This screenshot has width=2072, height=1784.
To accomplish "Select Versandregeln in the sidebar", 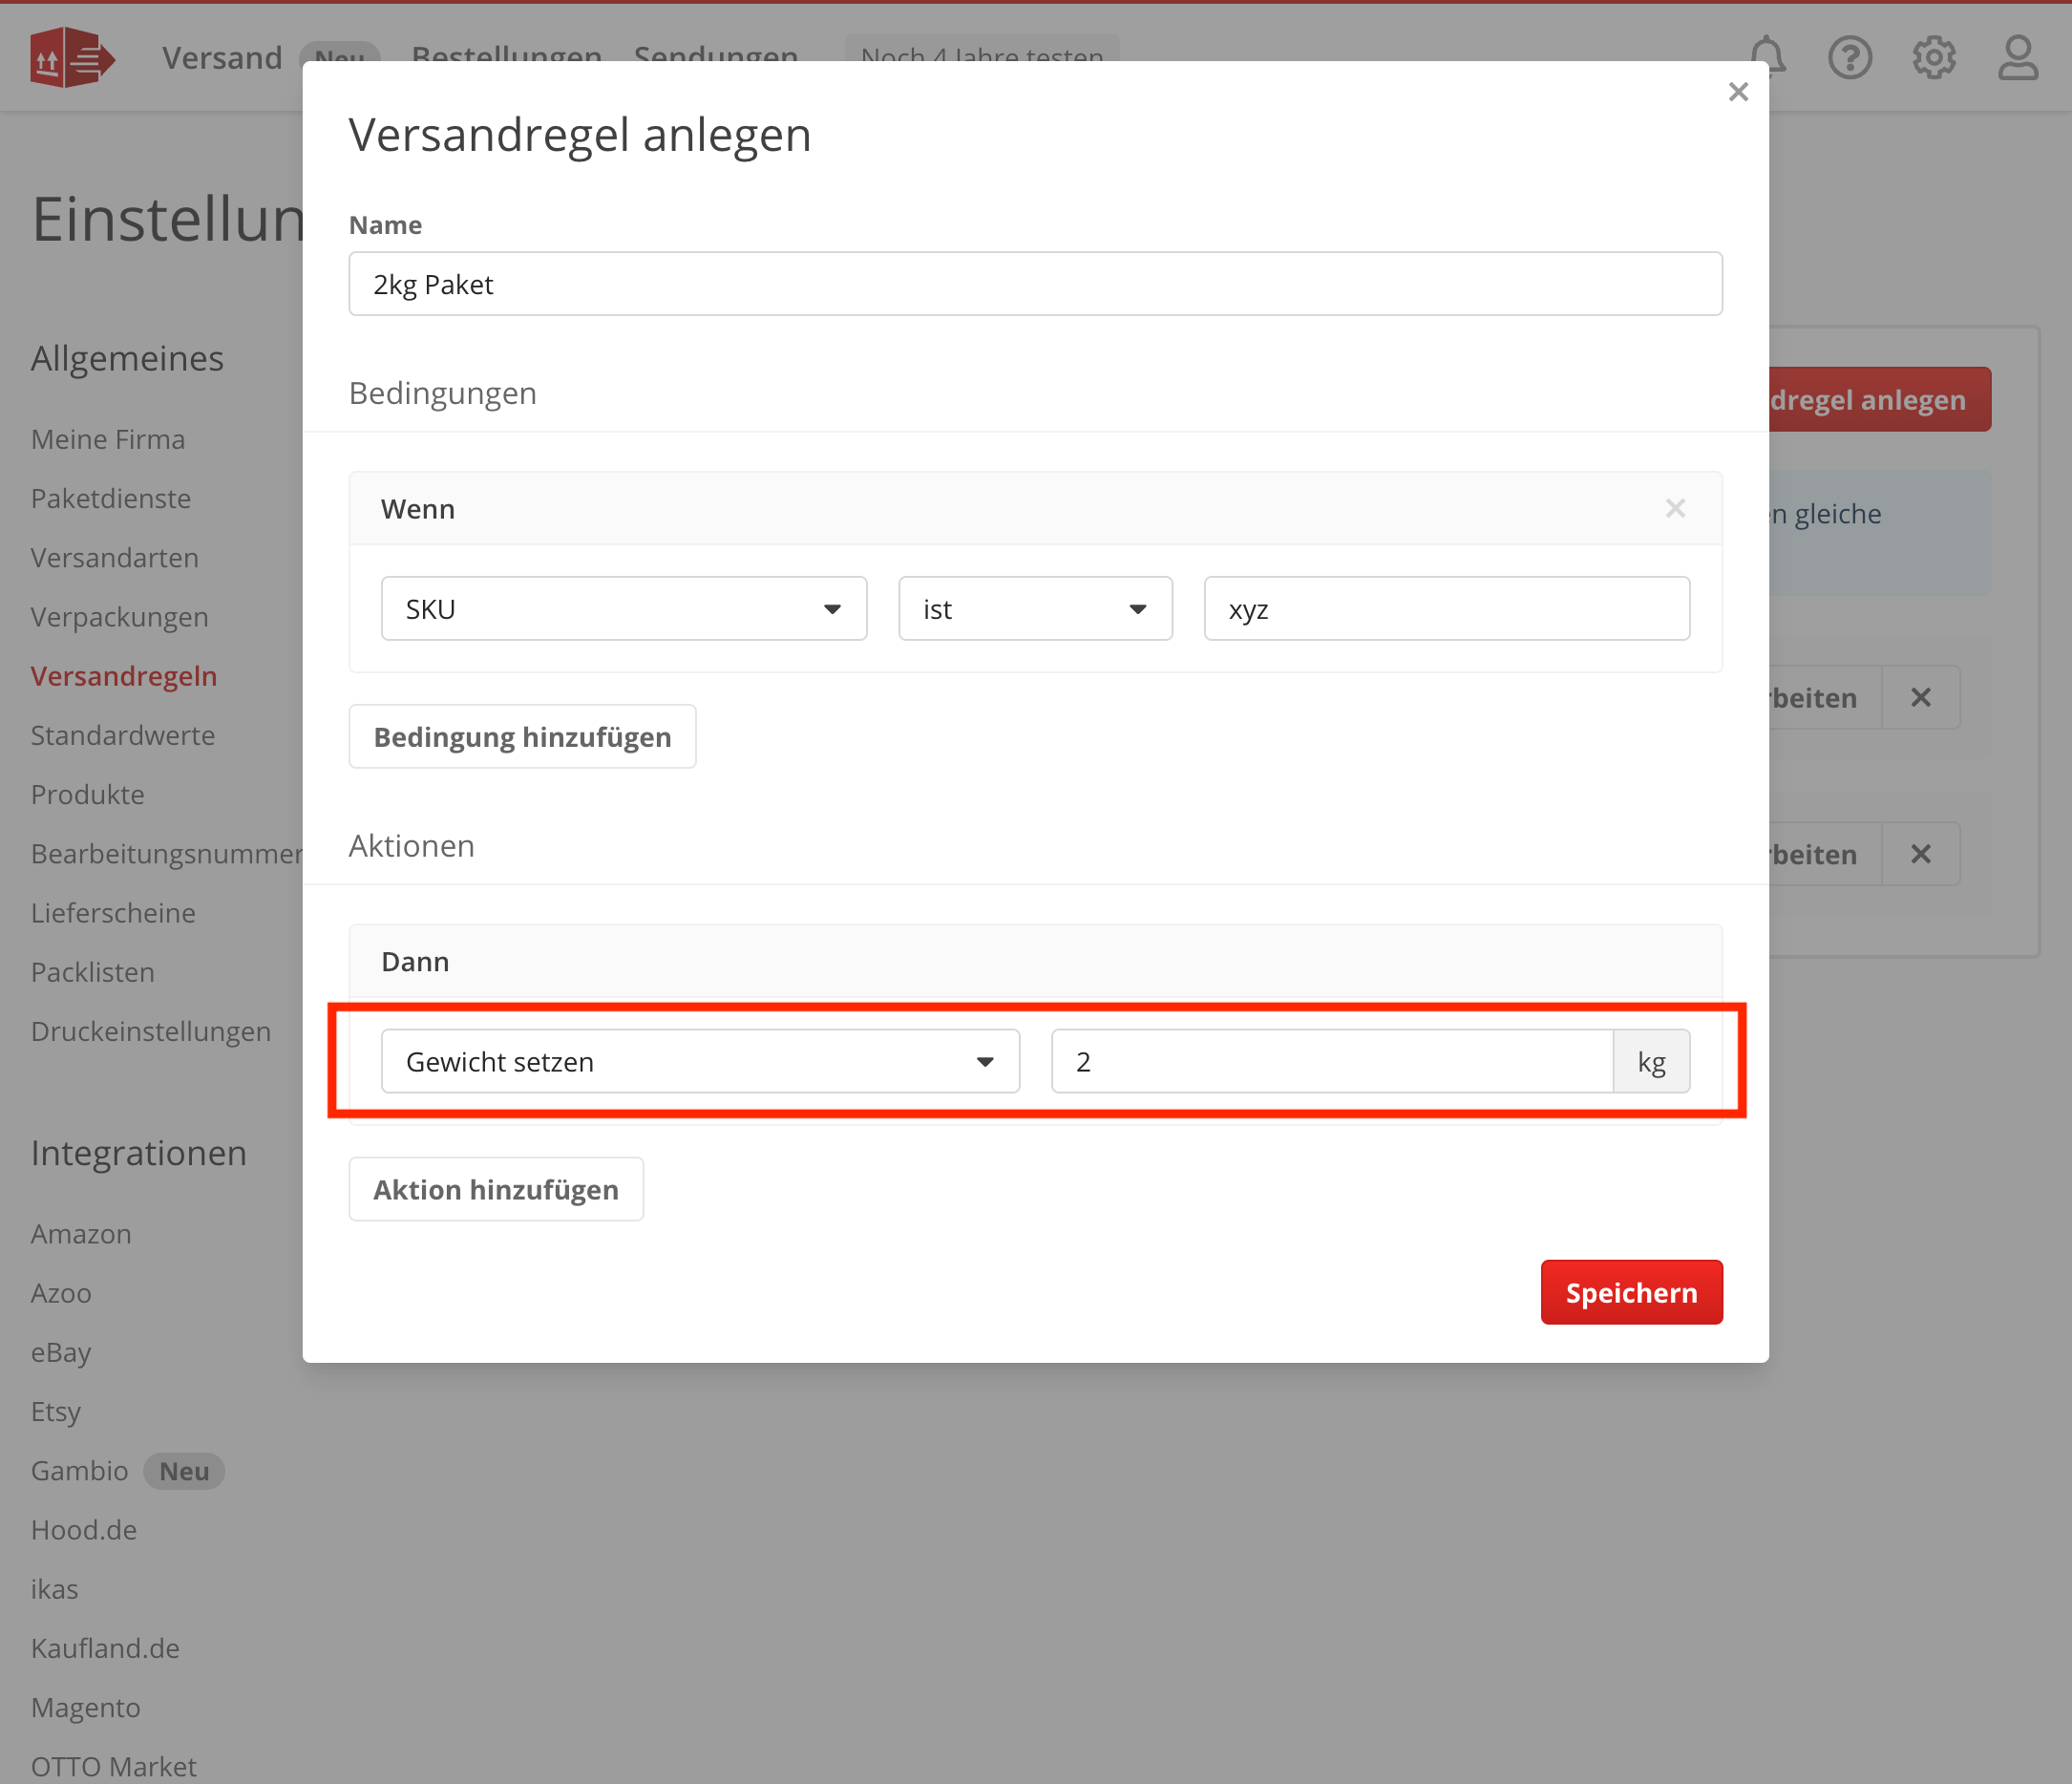I will click(x=124, y=676).
